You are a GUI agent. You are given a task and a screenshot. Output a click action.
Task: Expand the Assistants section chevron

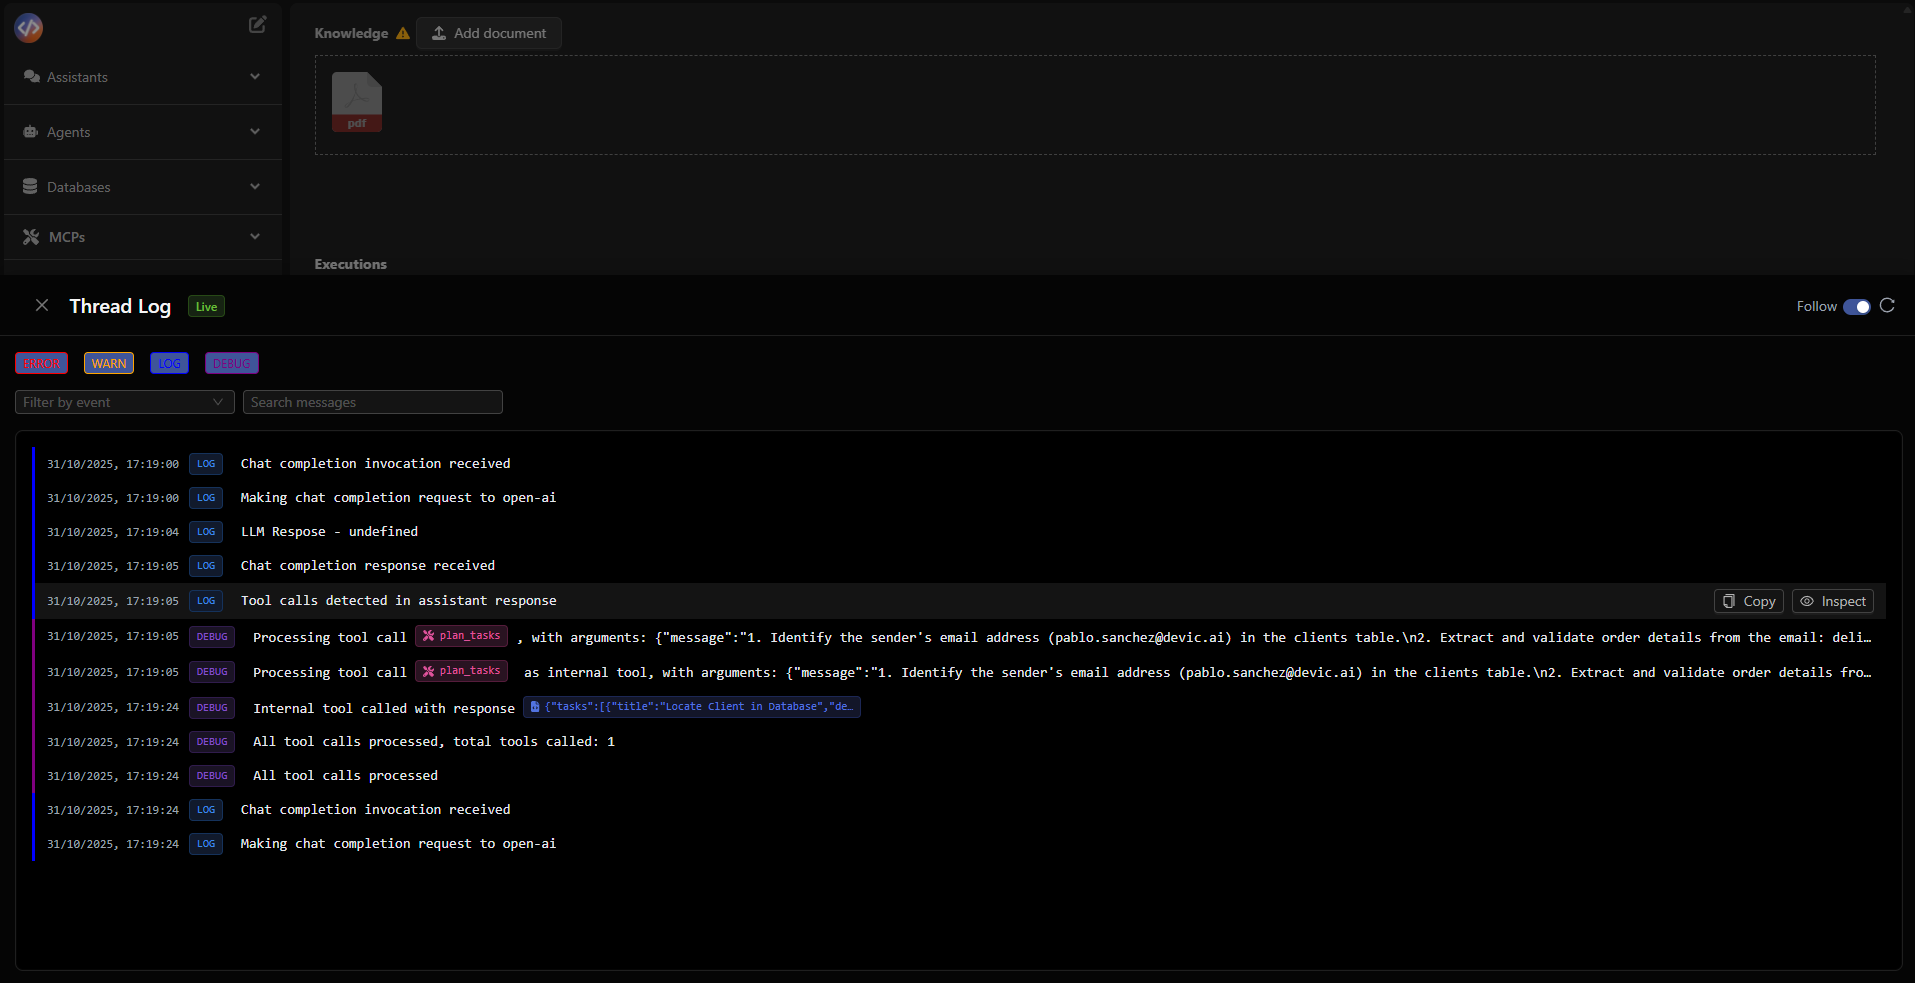click(x=255, y=77)
